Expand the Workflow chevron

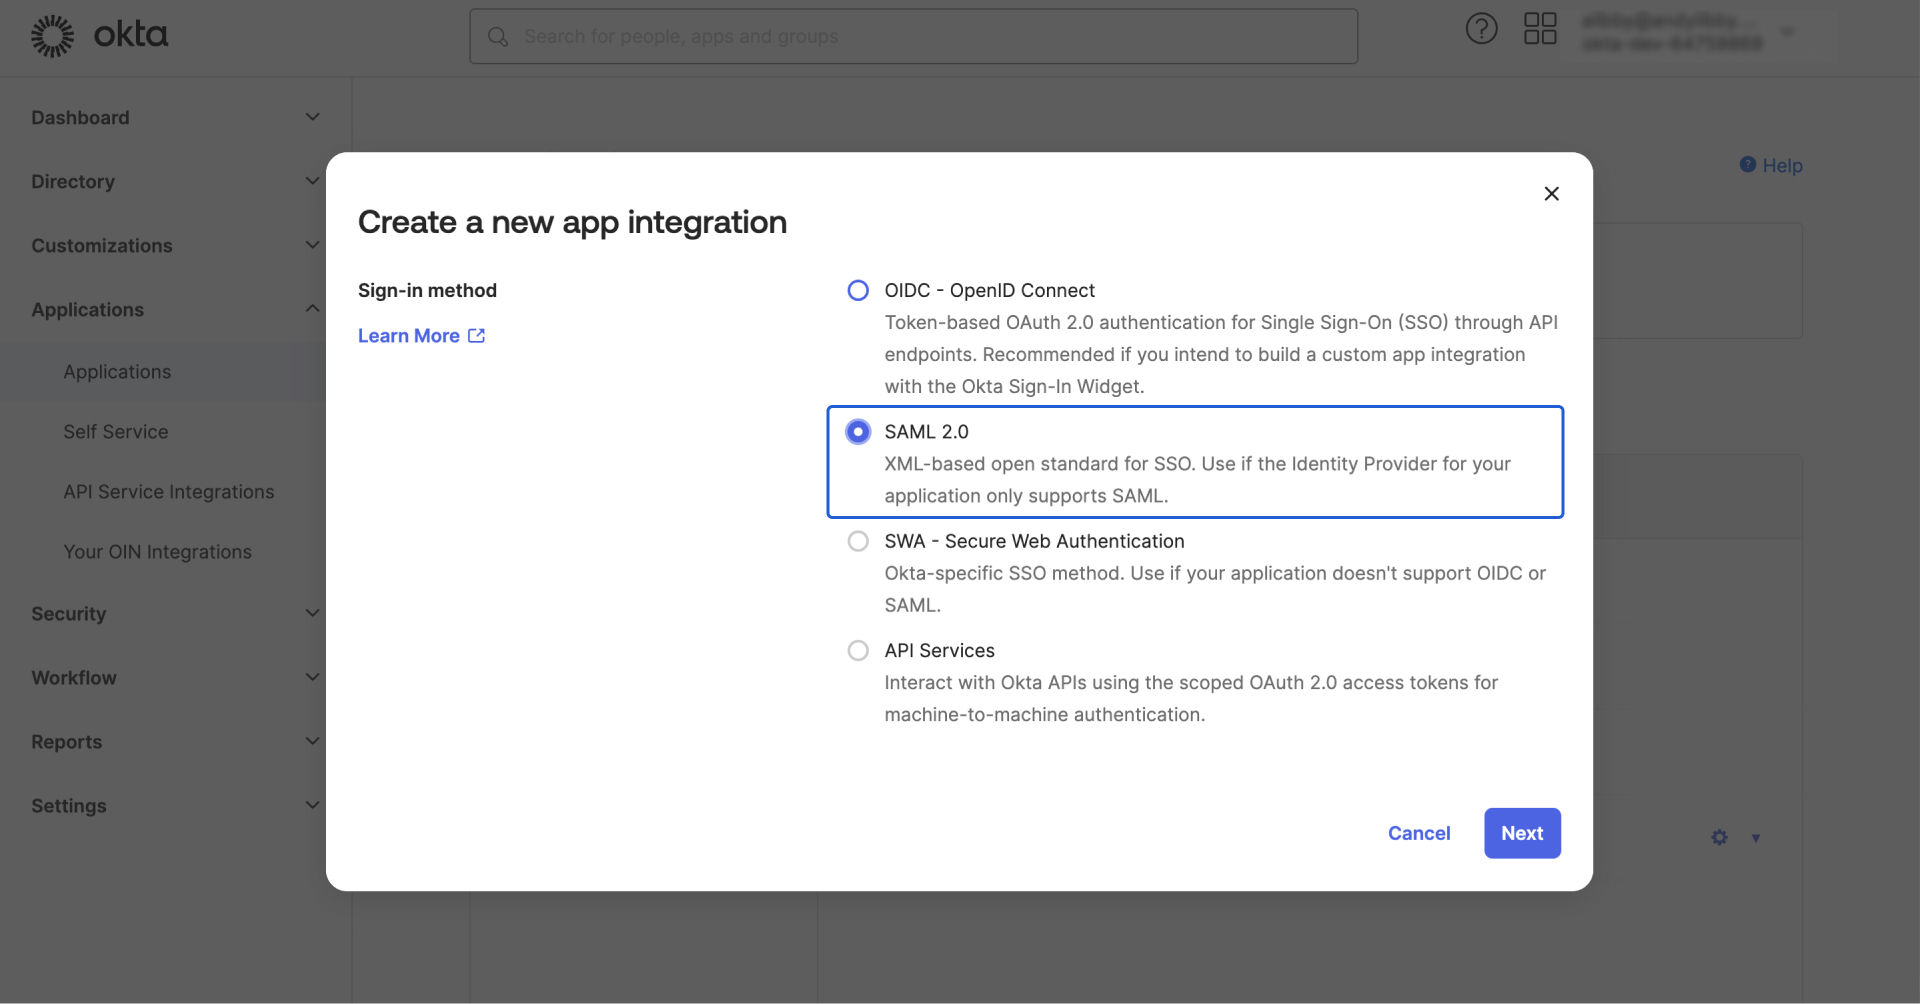pos(312,677)
